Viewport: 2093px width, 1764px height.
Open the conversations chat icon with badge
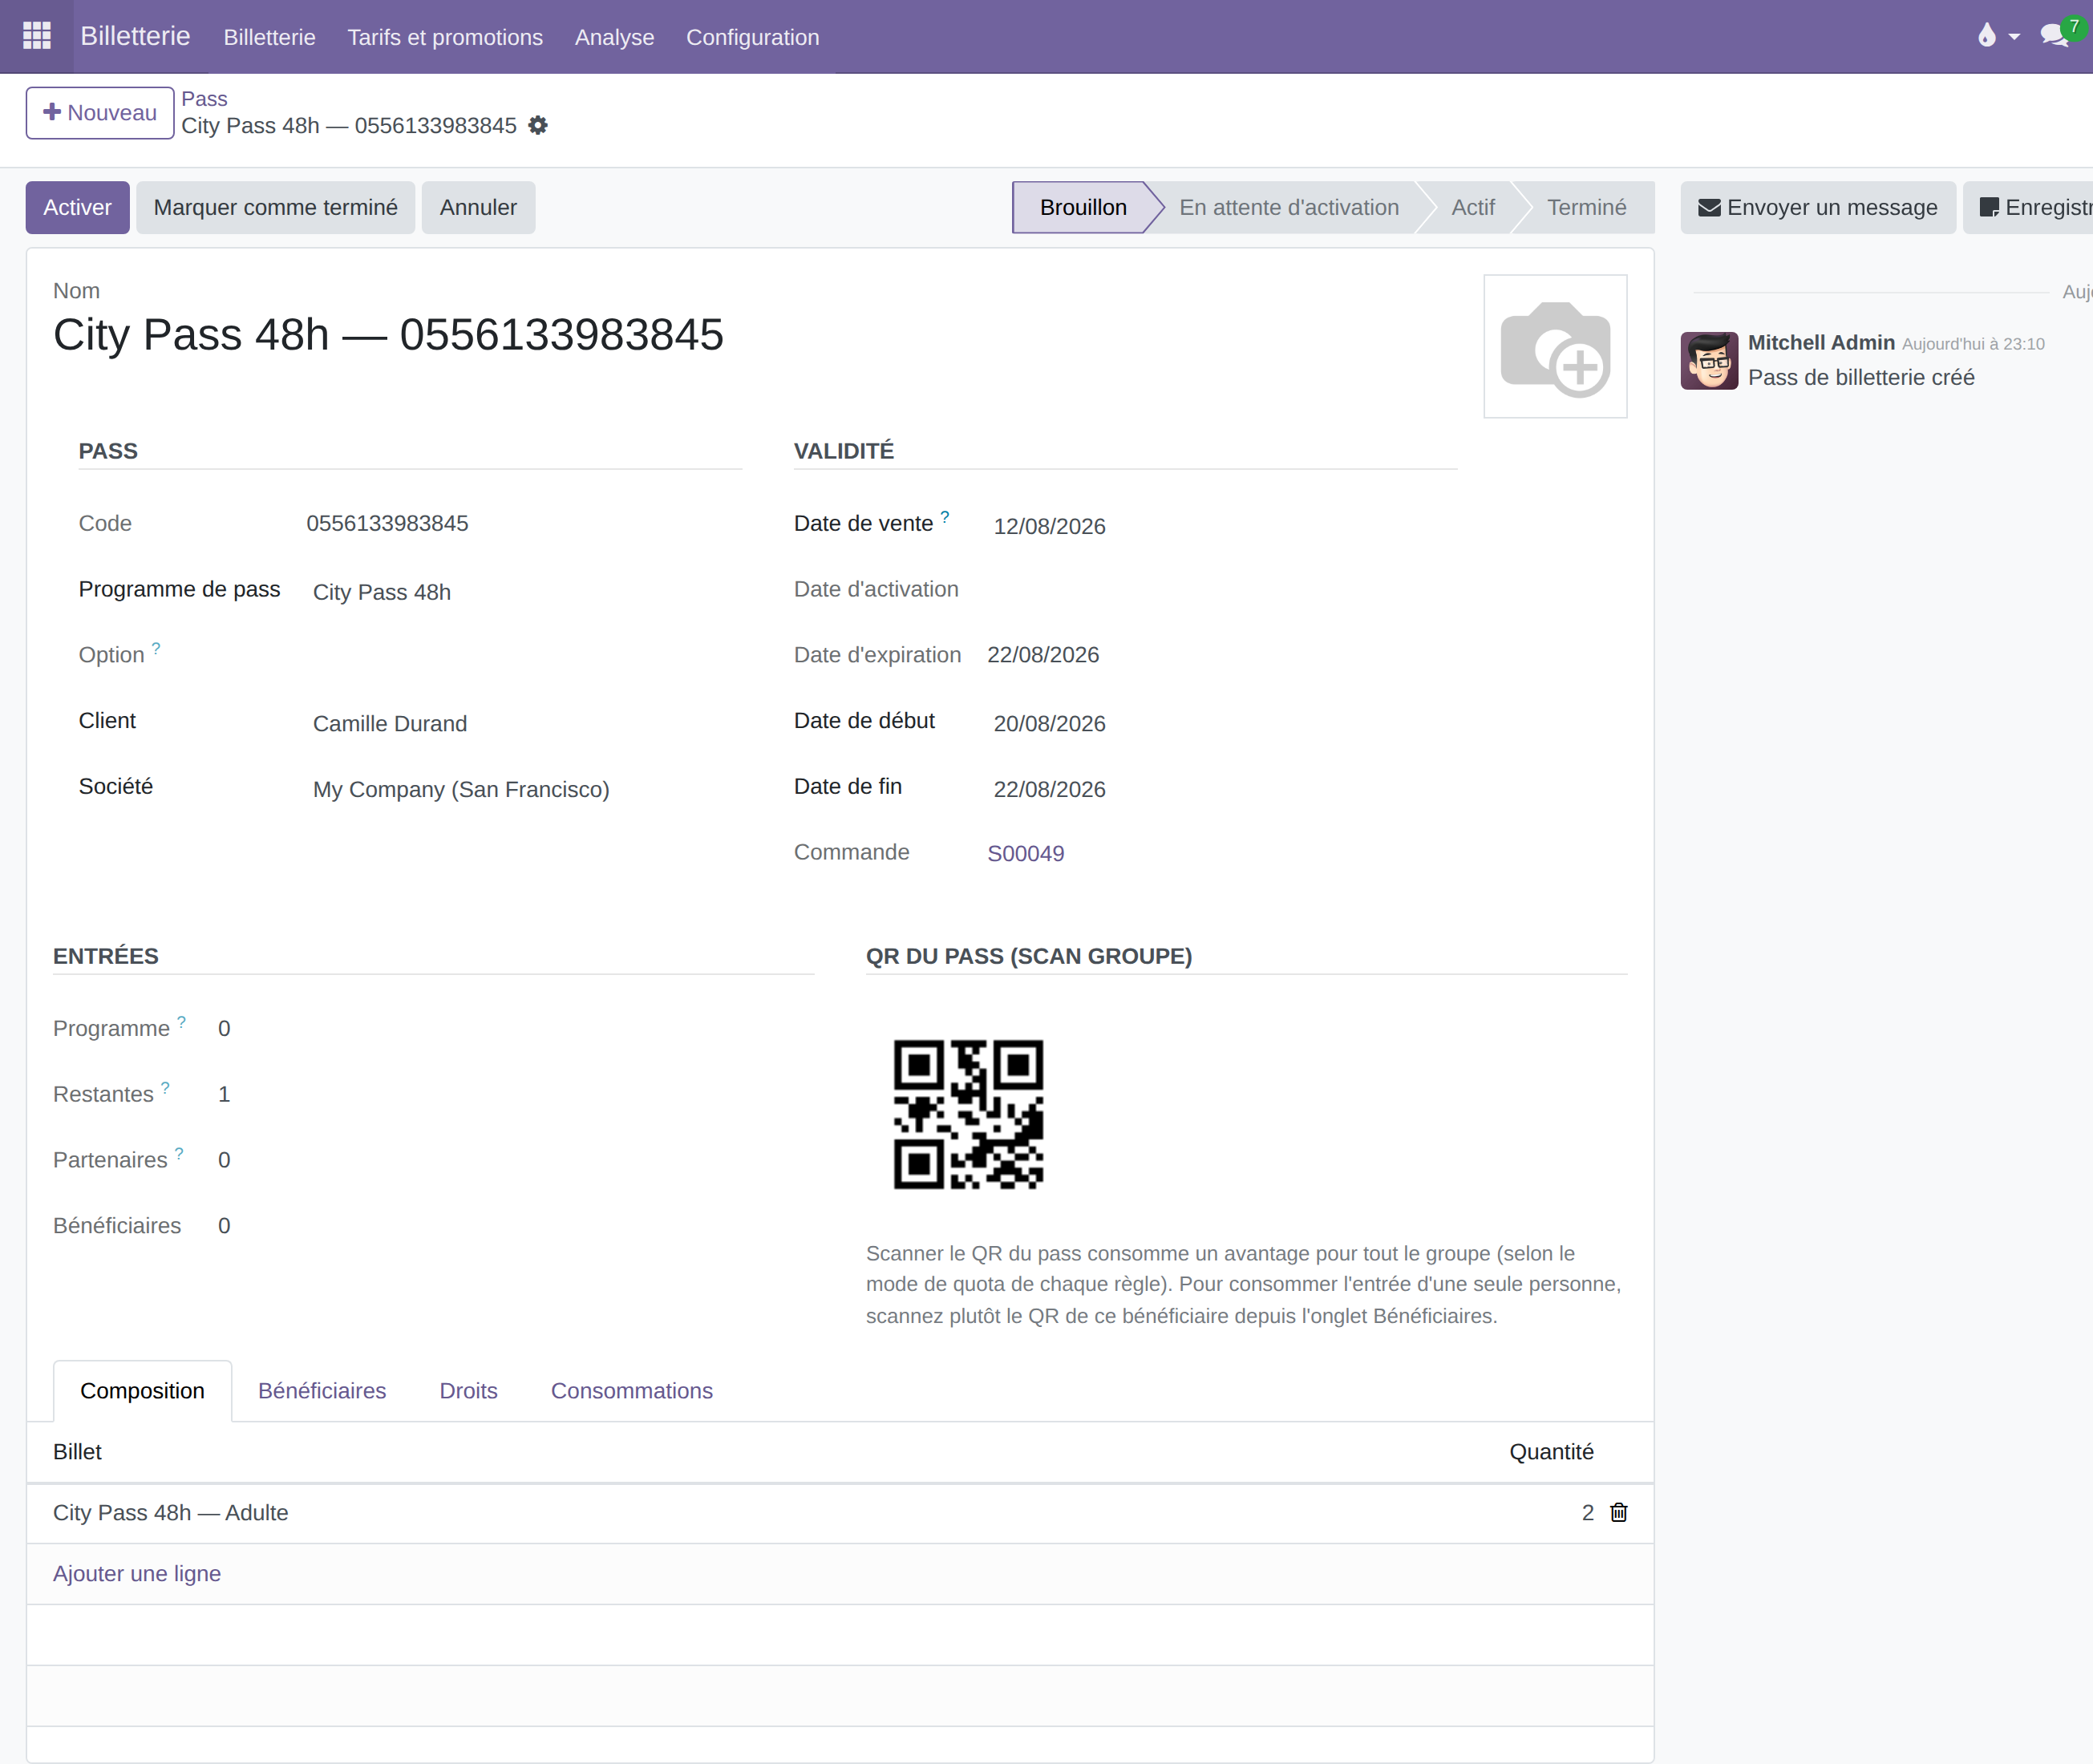tap(2062, 33)
